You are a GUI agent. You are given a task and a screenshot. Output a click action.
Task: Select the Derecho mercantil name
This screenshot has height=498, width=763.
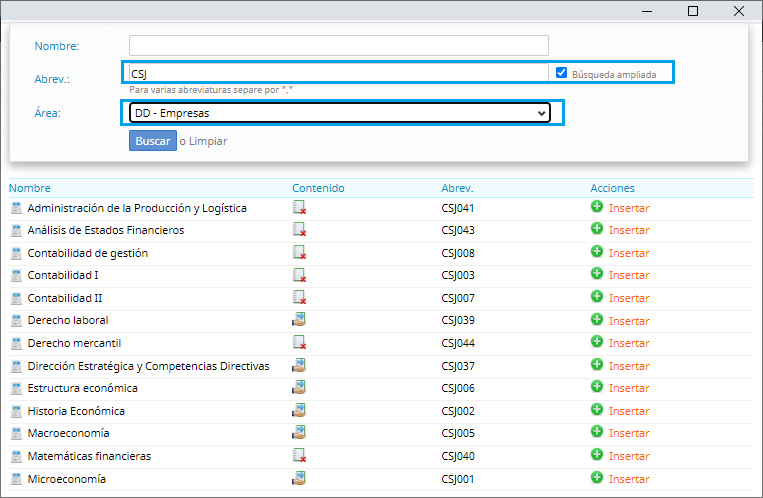coord(74,343)
